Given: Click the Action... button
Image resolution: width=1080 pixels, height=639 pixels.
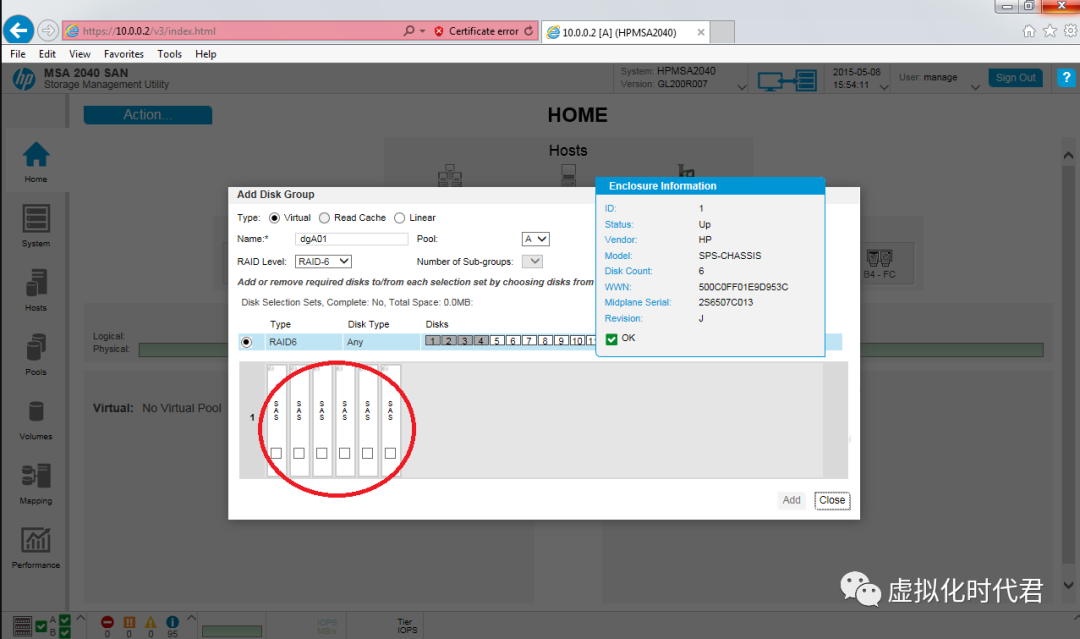Looking at the screenshot, I should coord(148,115).
